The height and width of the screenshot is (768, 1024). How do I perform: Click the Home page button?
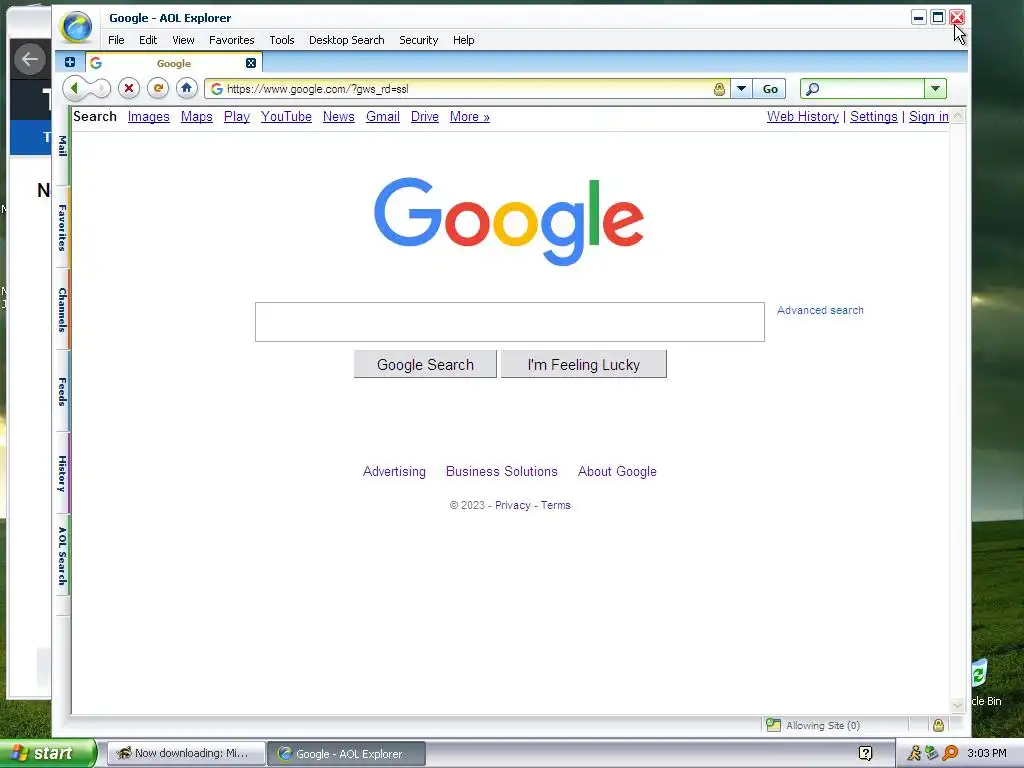click(187, 88)
